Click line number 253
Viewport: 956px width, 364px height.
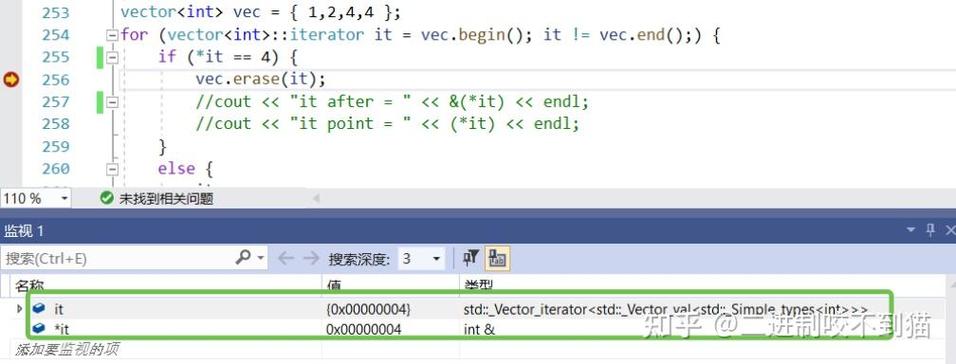pyautogui.click(x=55, y=12)
